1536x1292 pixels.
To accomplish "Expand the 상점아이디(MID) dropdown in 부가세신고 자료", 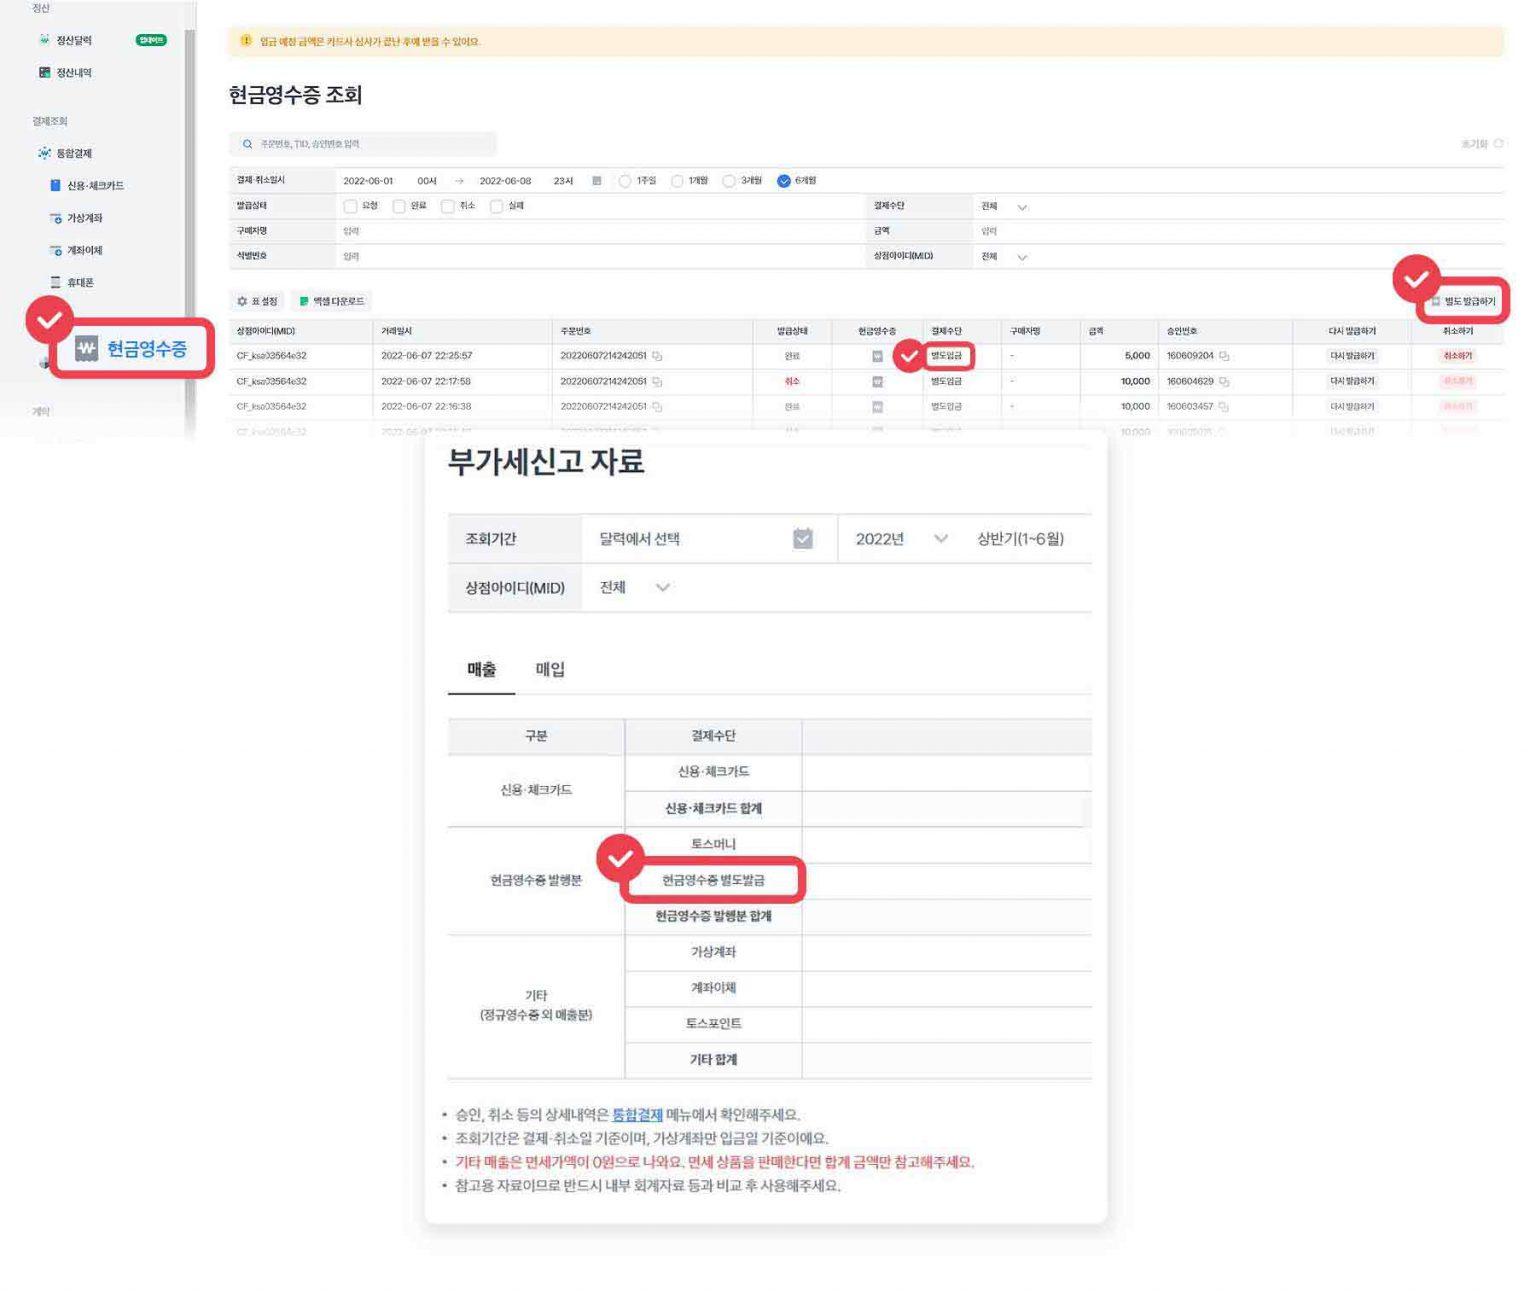I will pyautogui.click(x=662, y=587).
